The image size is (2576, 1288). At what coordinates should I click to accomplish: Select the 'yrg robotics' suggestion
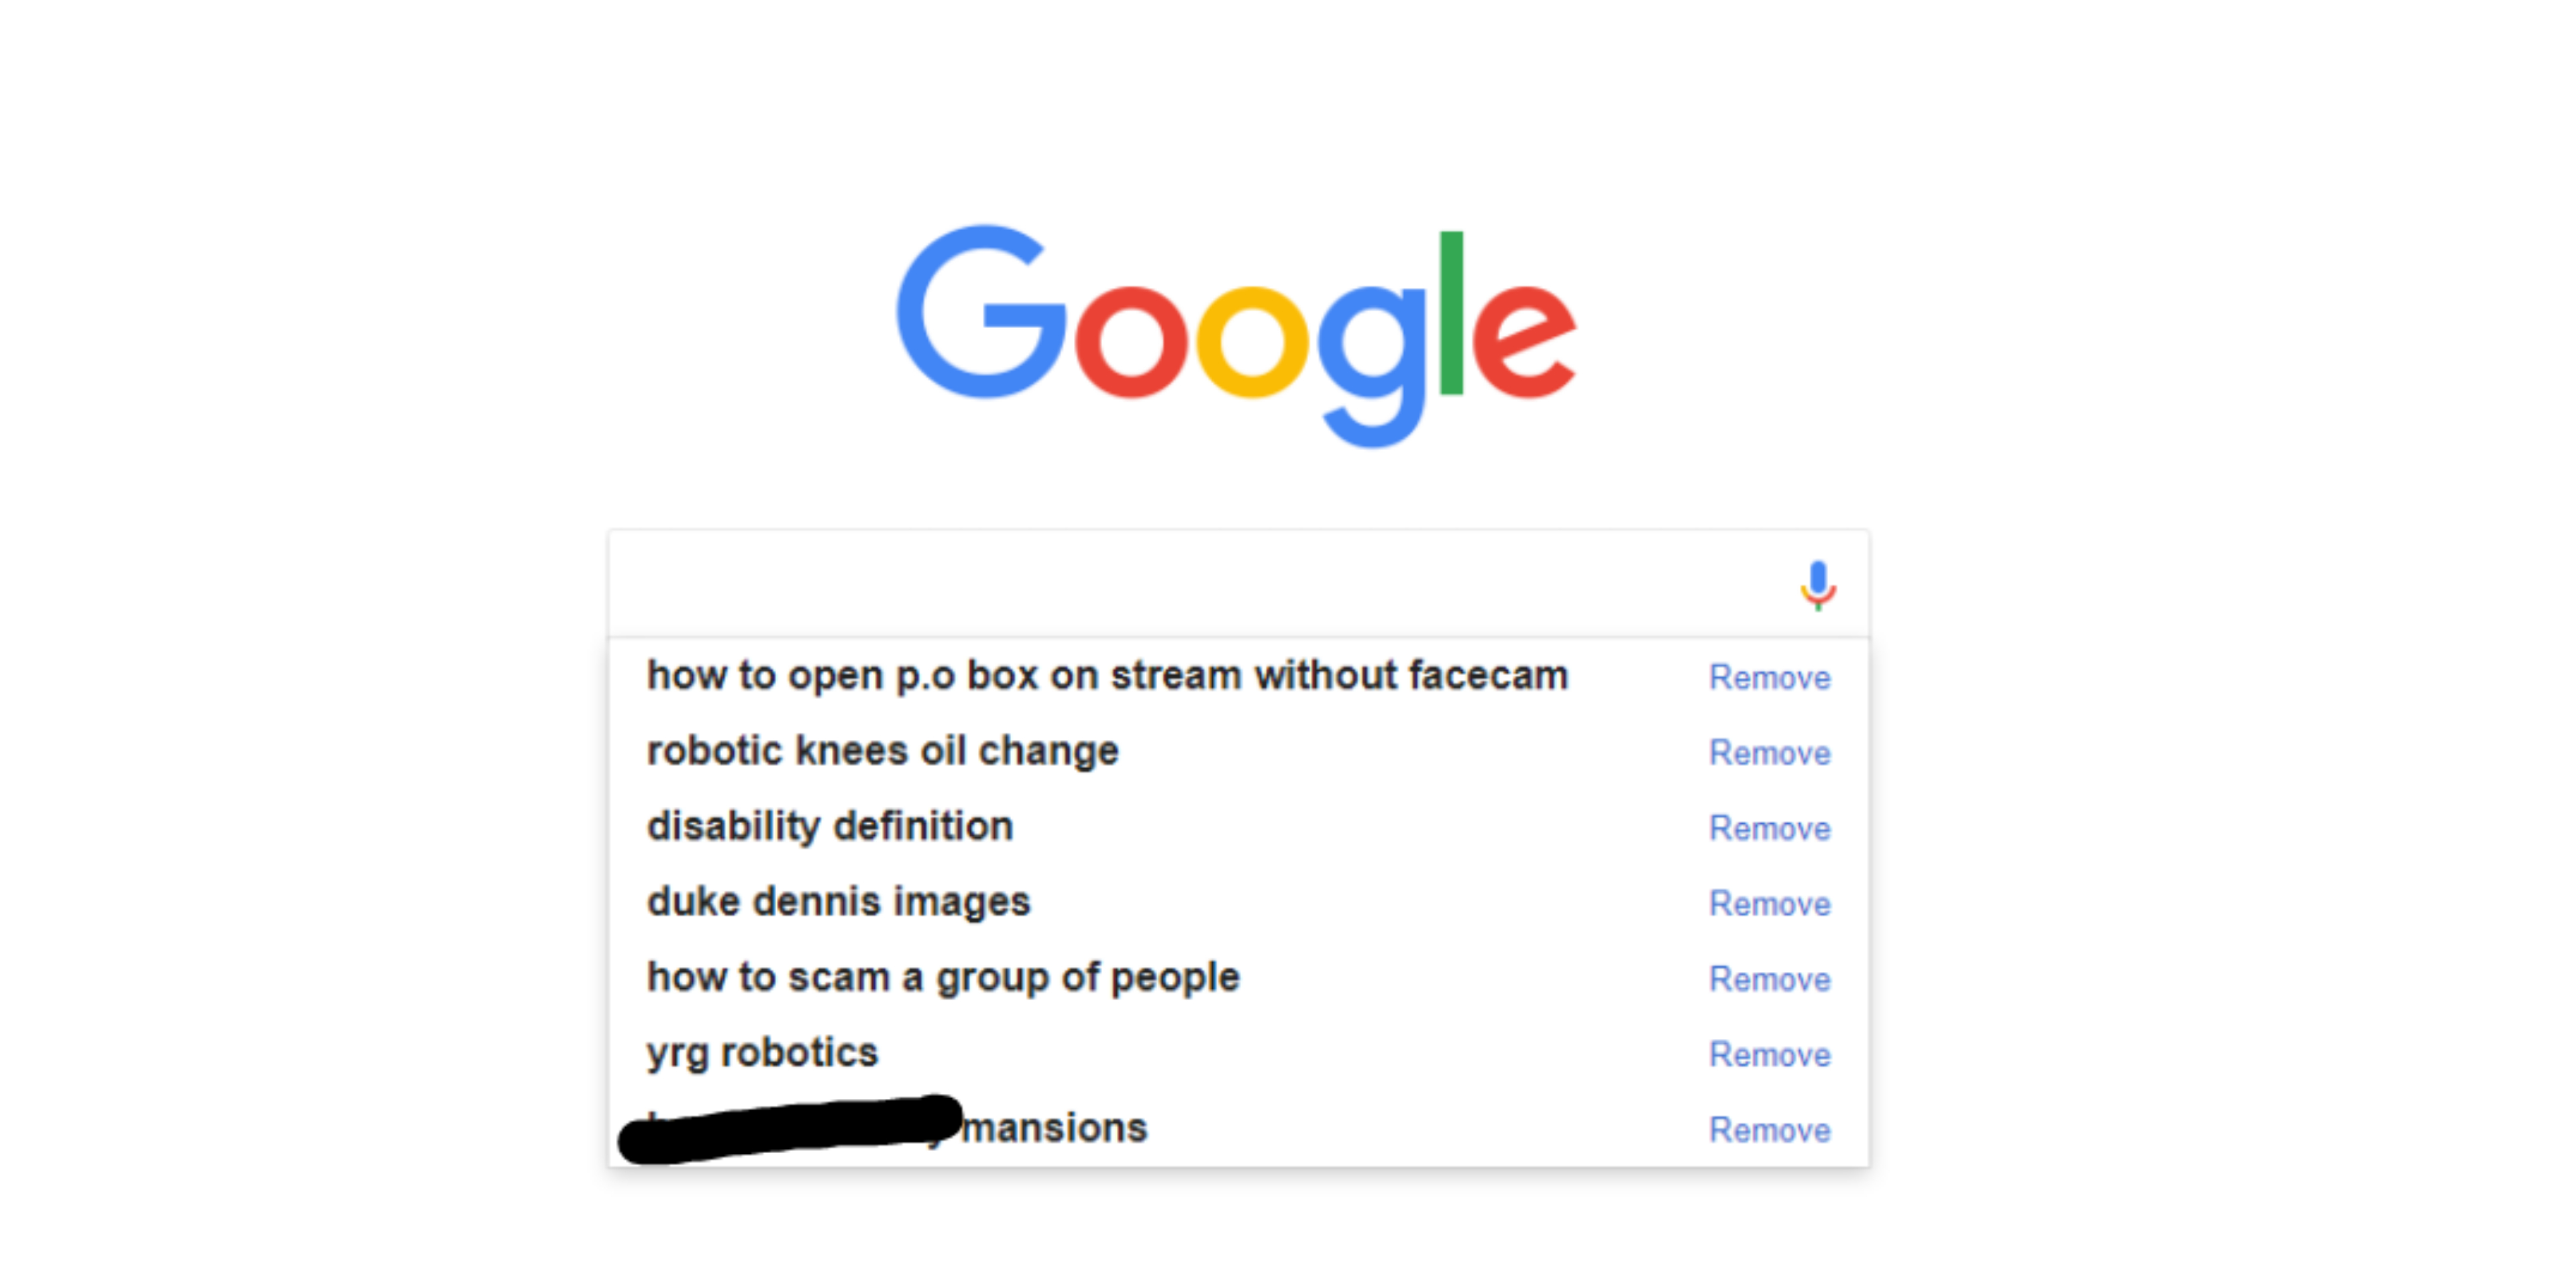point(763,1052)
